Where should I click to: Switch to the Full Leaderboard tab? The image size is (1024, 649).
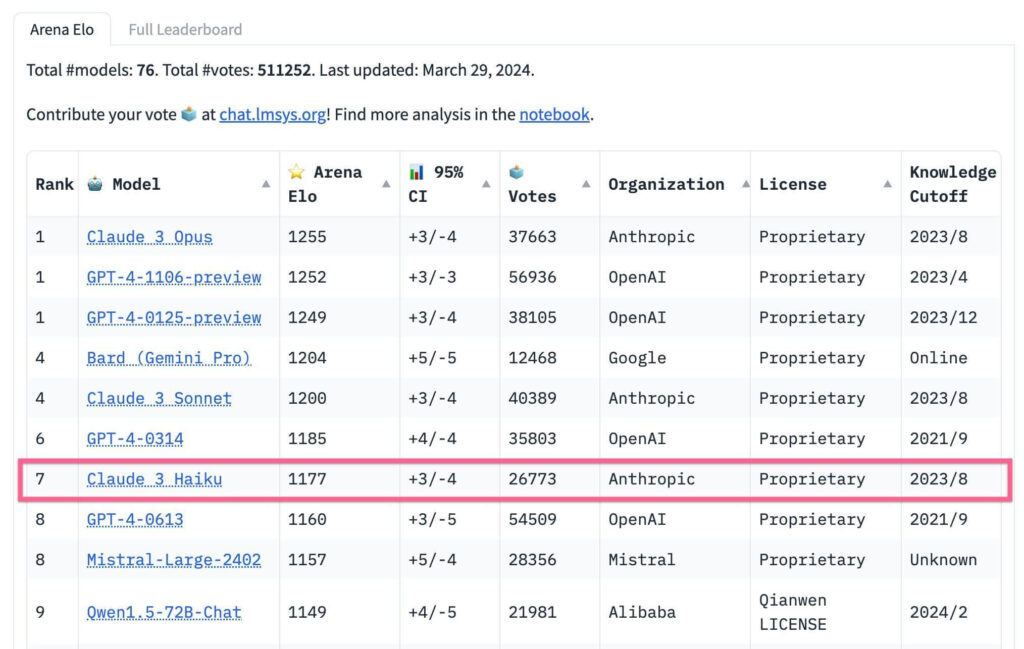click(x=185, y=30)
